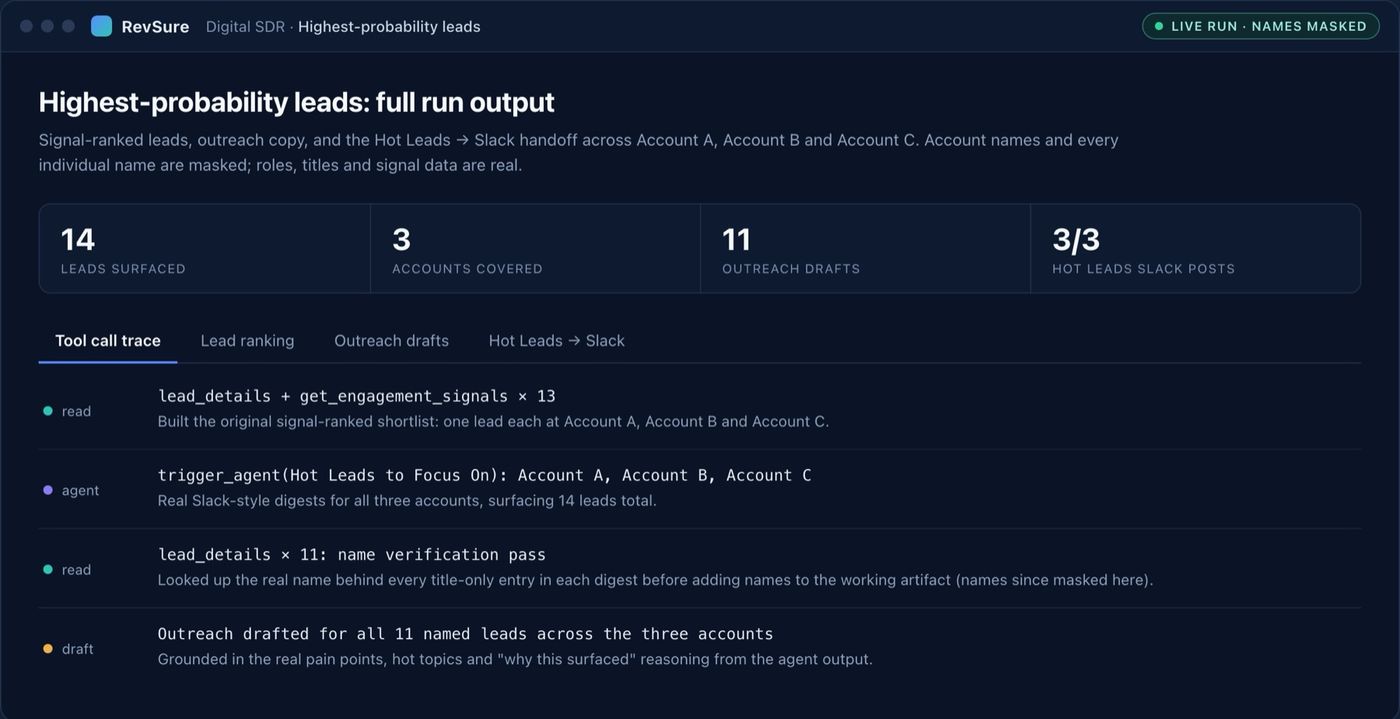The width and height of the screenshot is (1400, 719).
Task: Click the teal dot on the name verification pass row
Action: pyautogui.click(x=48, y=569)
